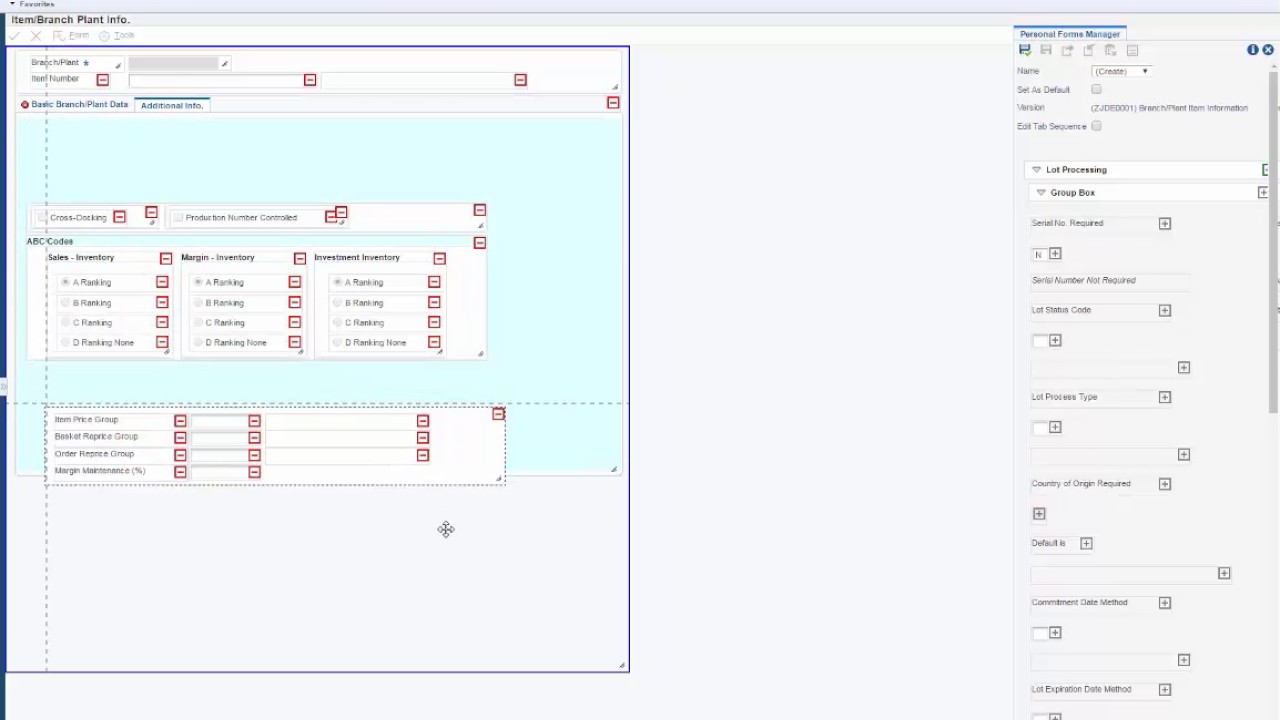Remove the tab control via its minus icon

coord(613,103)
